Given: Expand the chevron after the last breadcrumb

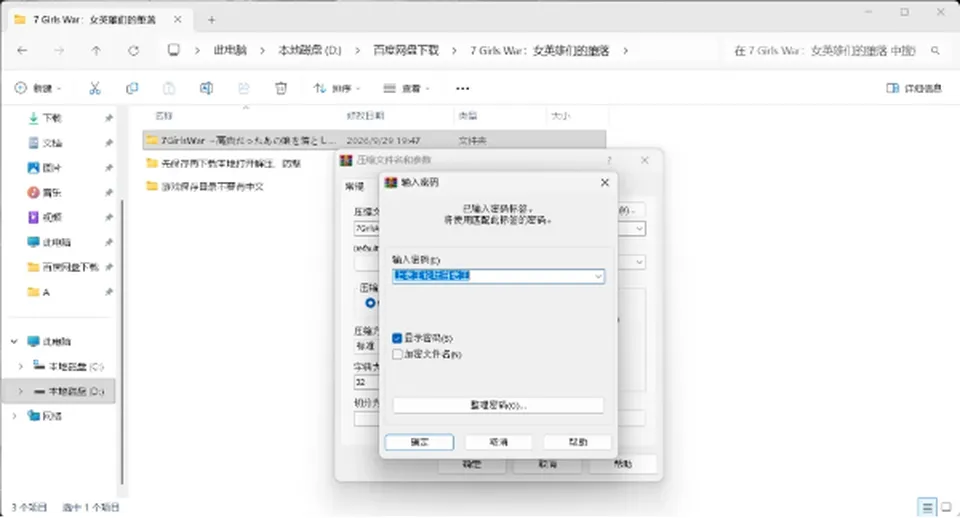Looking at the screenshot, I should pyautogui.click(x=625, y=51).
